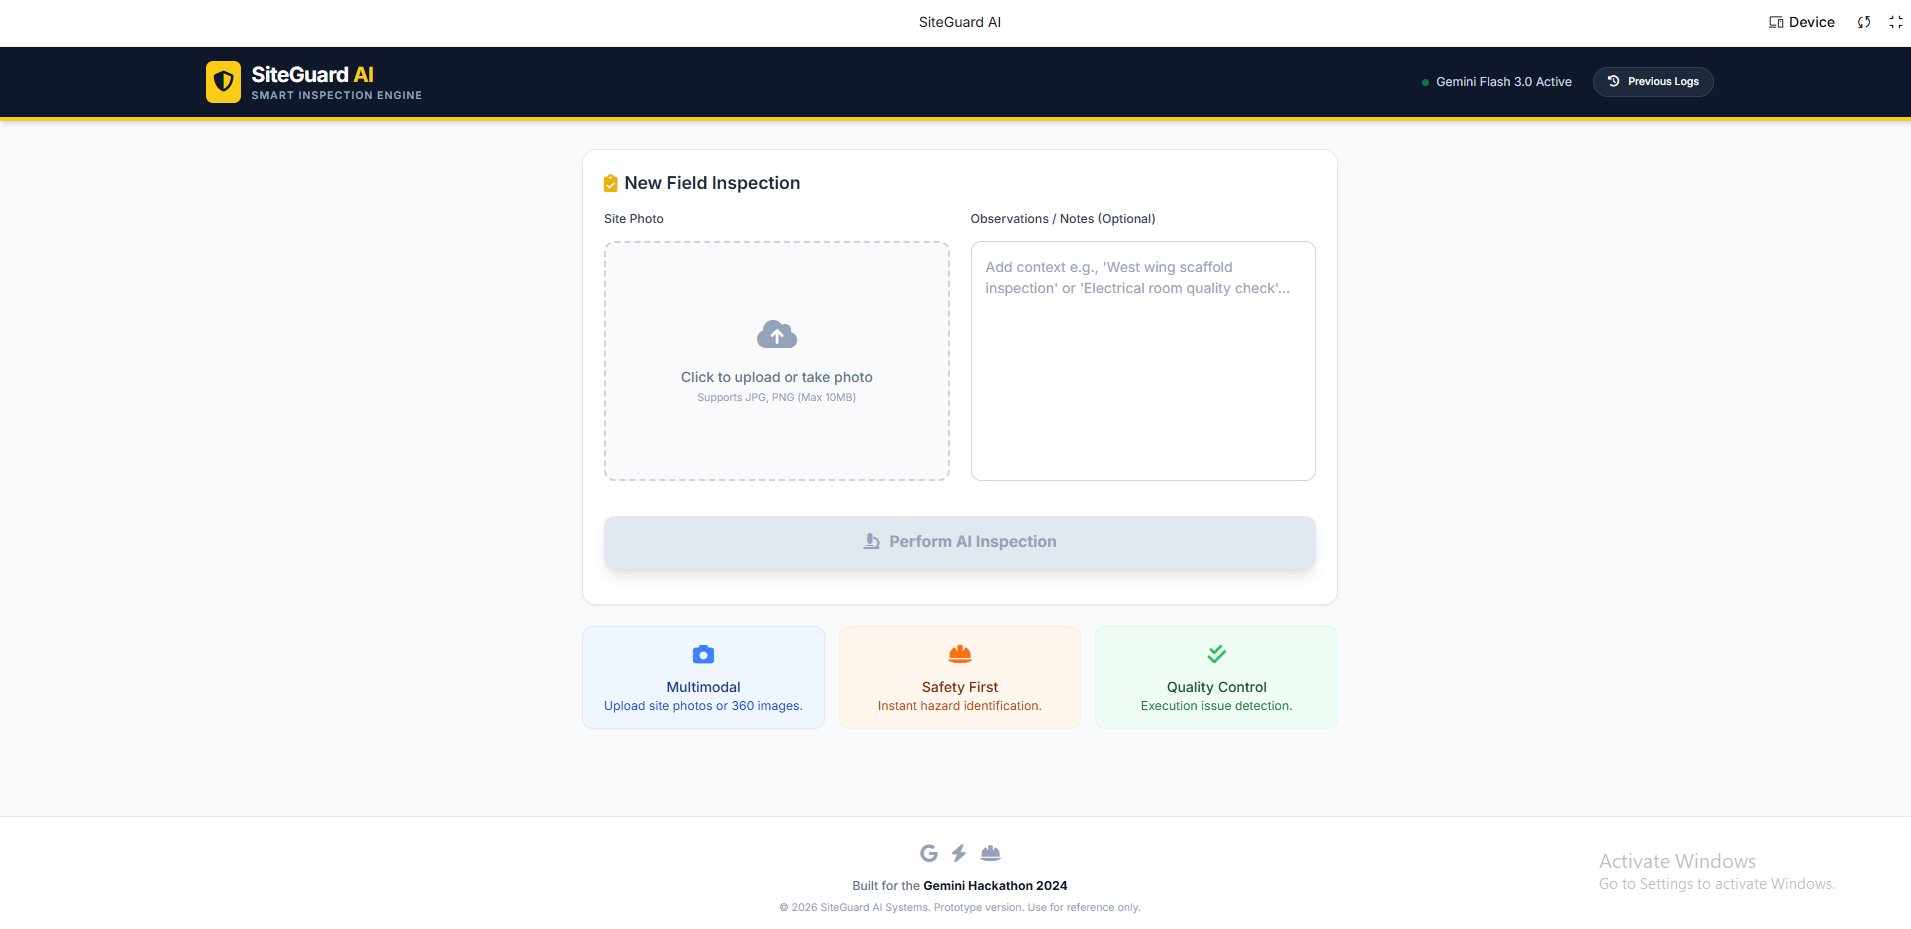Viewport: 1911px width, 929px height.
Task: Click the 'New Field Inspection' heading
Action: point(712,183)
